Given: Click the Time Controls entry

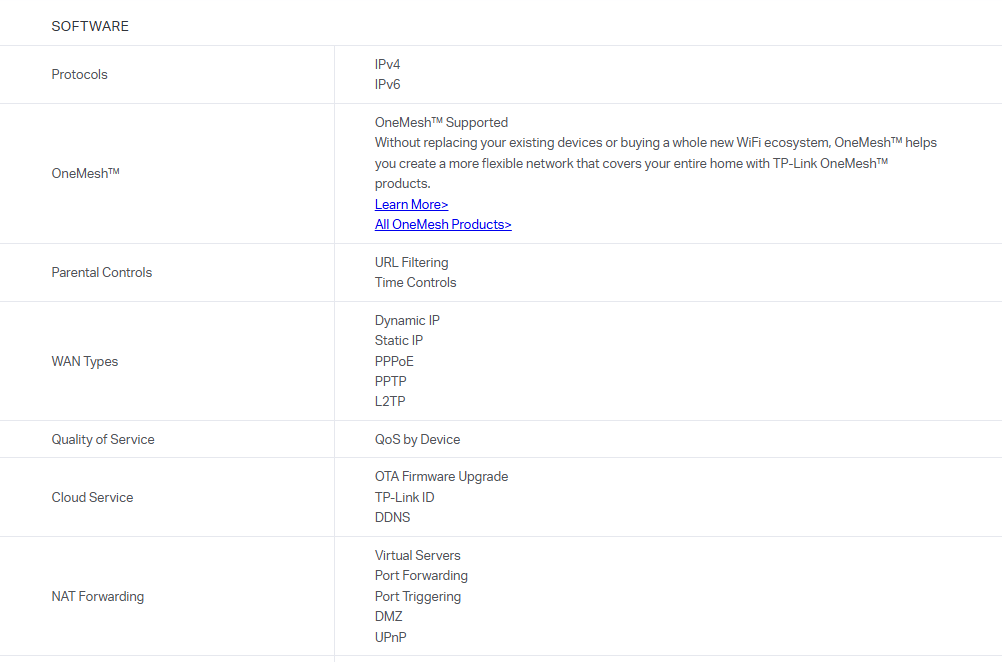Looking at the screenshot, I should [415, 282].
